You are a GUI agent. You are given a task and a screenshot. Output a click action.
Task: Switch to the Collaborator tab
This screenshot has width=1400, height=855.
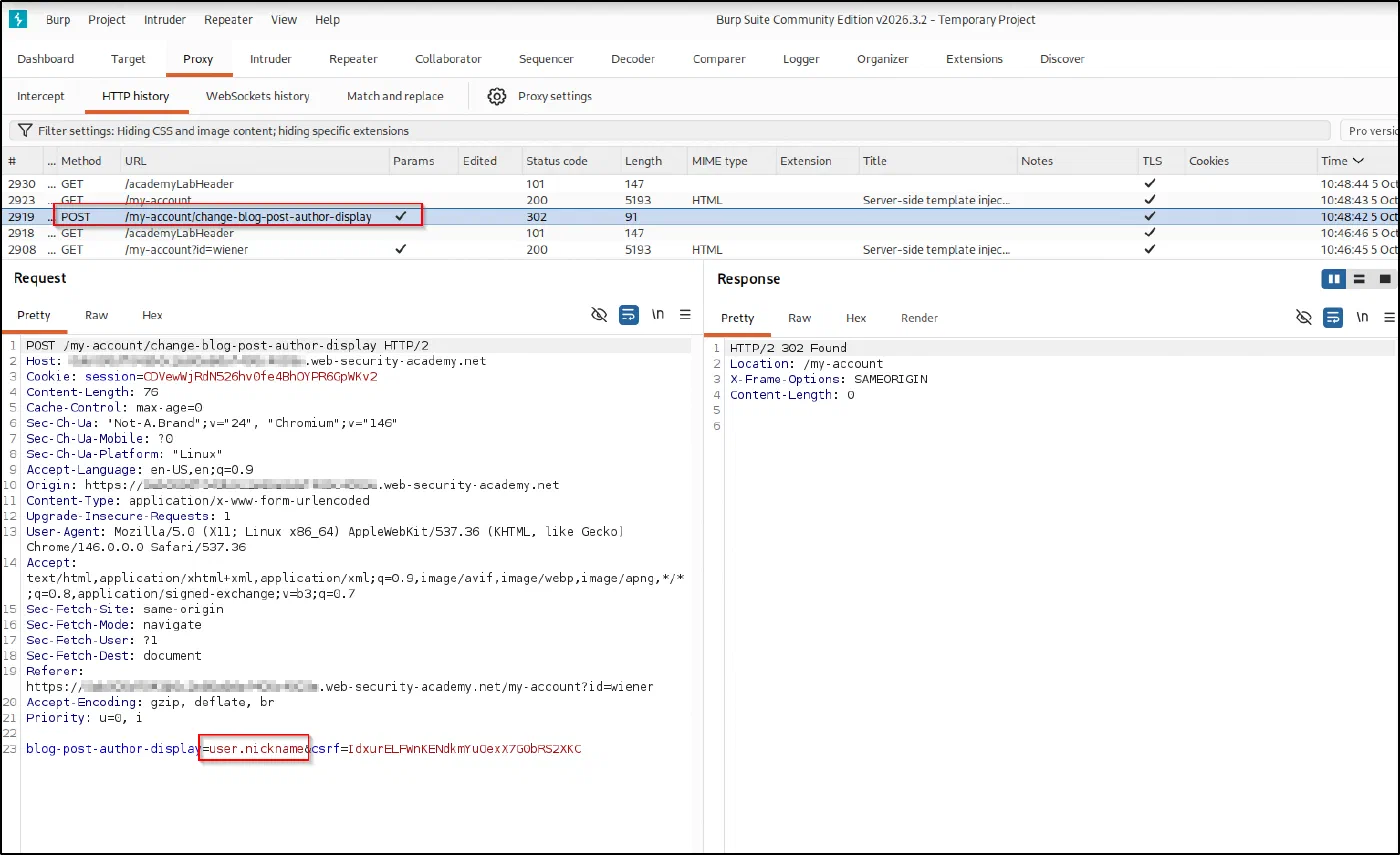(x=448, y=59)
